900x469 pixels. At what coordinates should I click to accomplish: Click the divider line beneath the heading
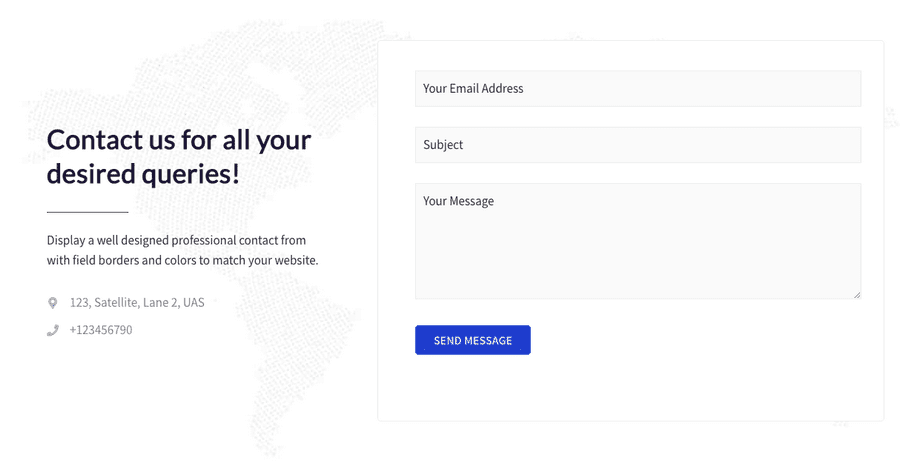[87, 212]
